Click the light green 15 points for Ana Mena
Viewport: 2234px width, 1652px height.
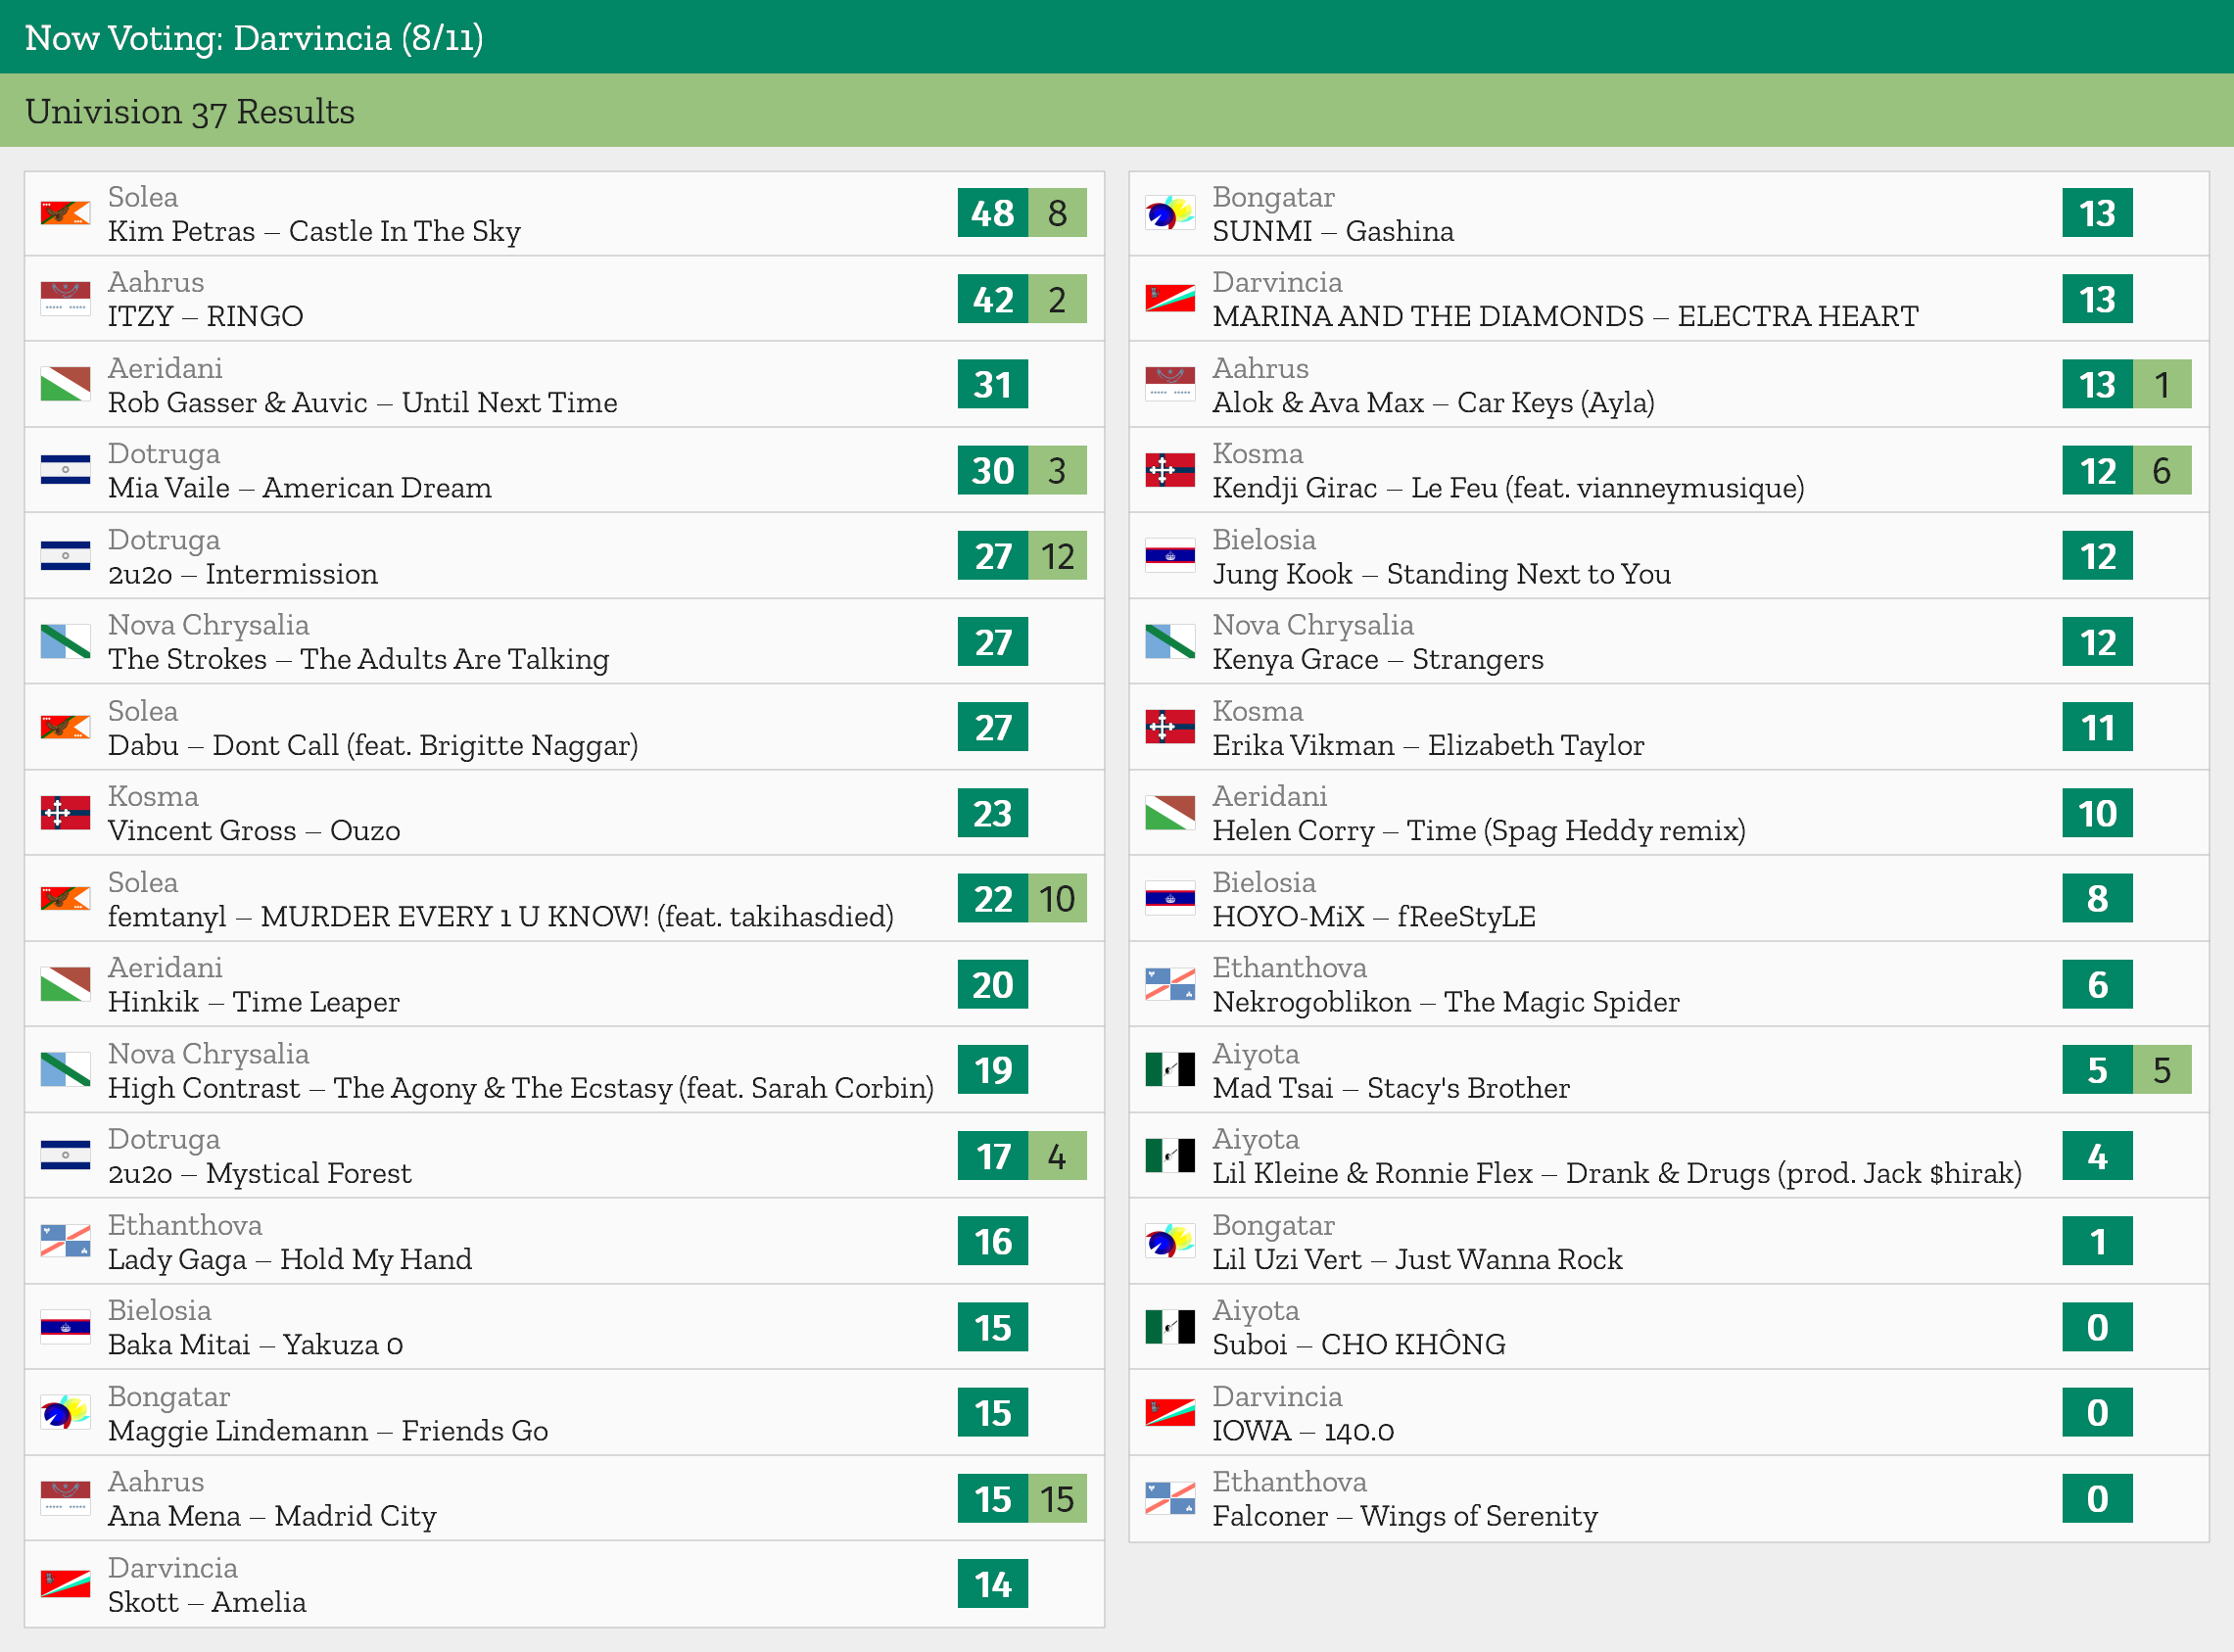(x=1058, y=1498)
